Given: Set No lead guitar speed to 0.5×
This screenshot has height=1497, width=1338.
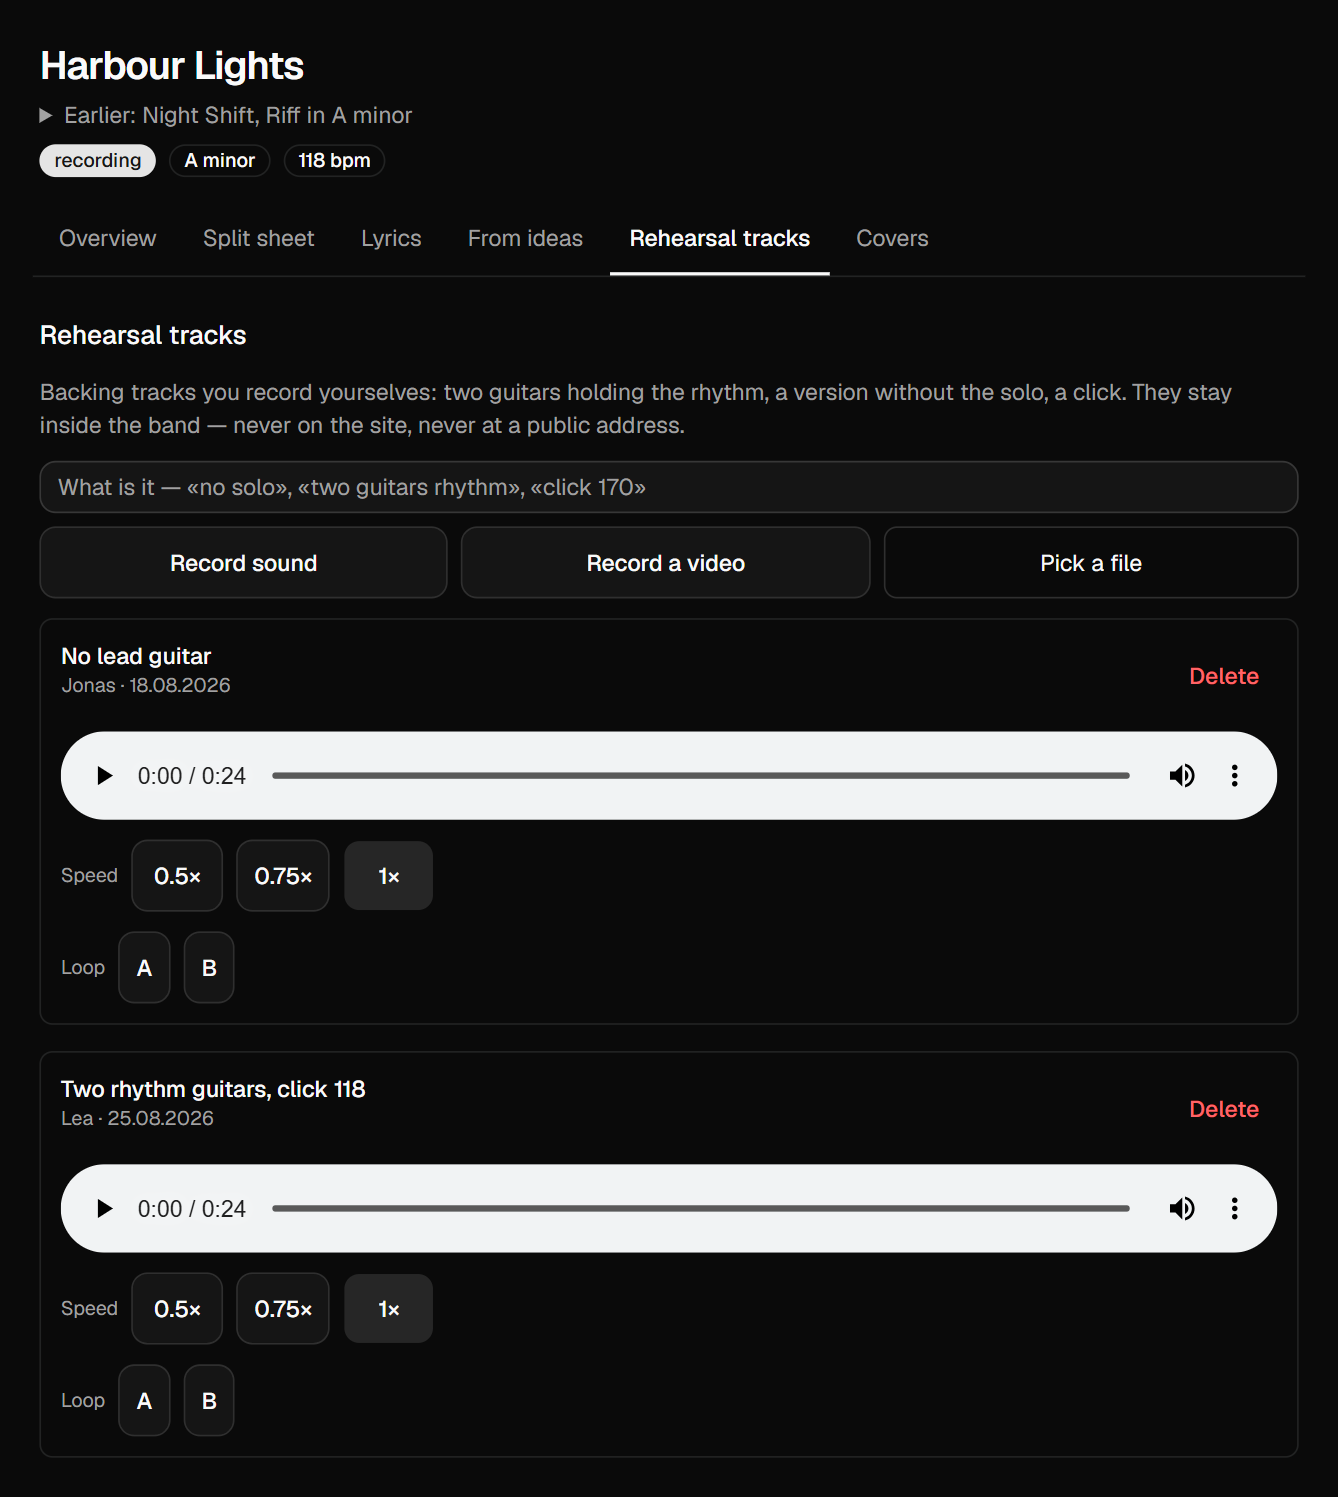Looking at the screenshot, I should tap(177, 876).
